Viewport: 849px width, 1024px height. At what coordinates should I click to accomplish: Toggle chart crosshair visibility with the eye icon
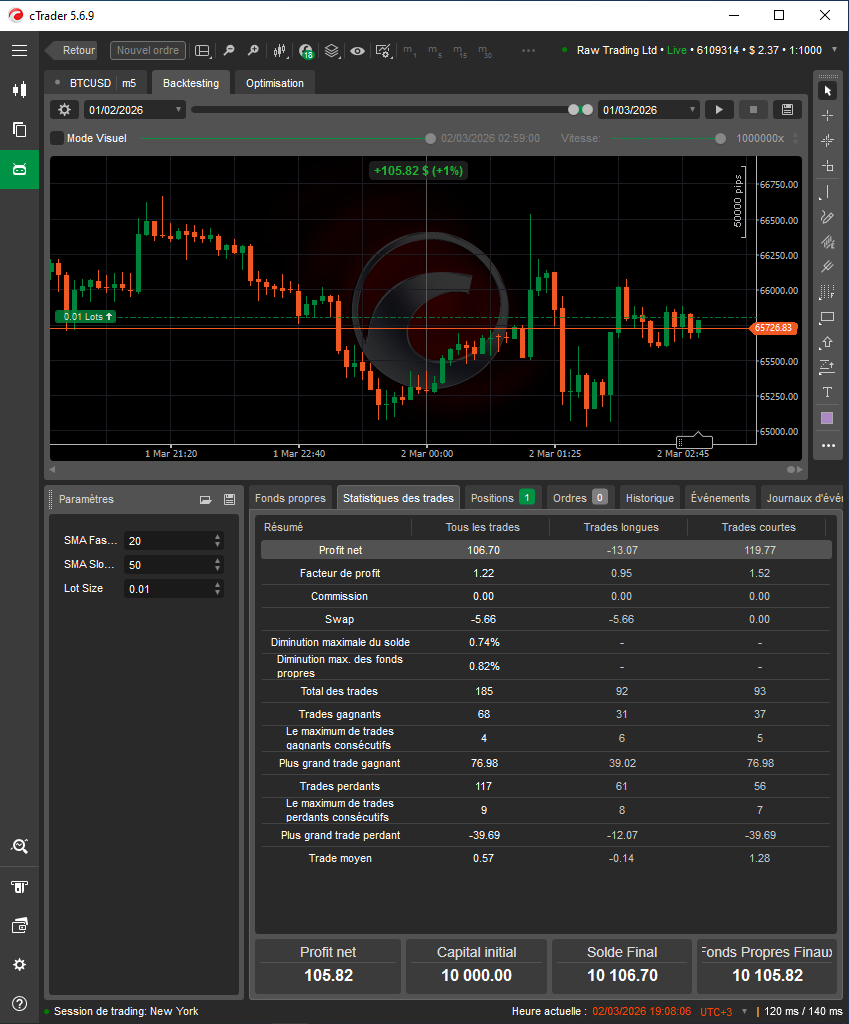(x=357, y=51)
